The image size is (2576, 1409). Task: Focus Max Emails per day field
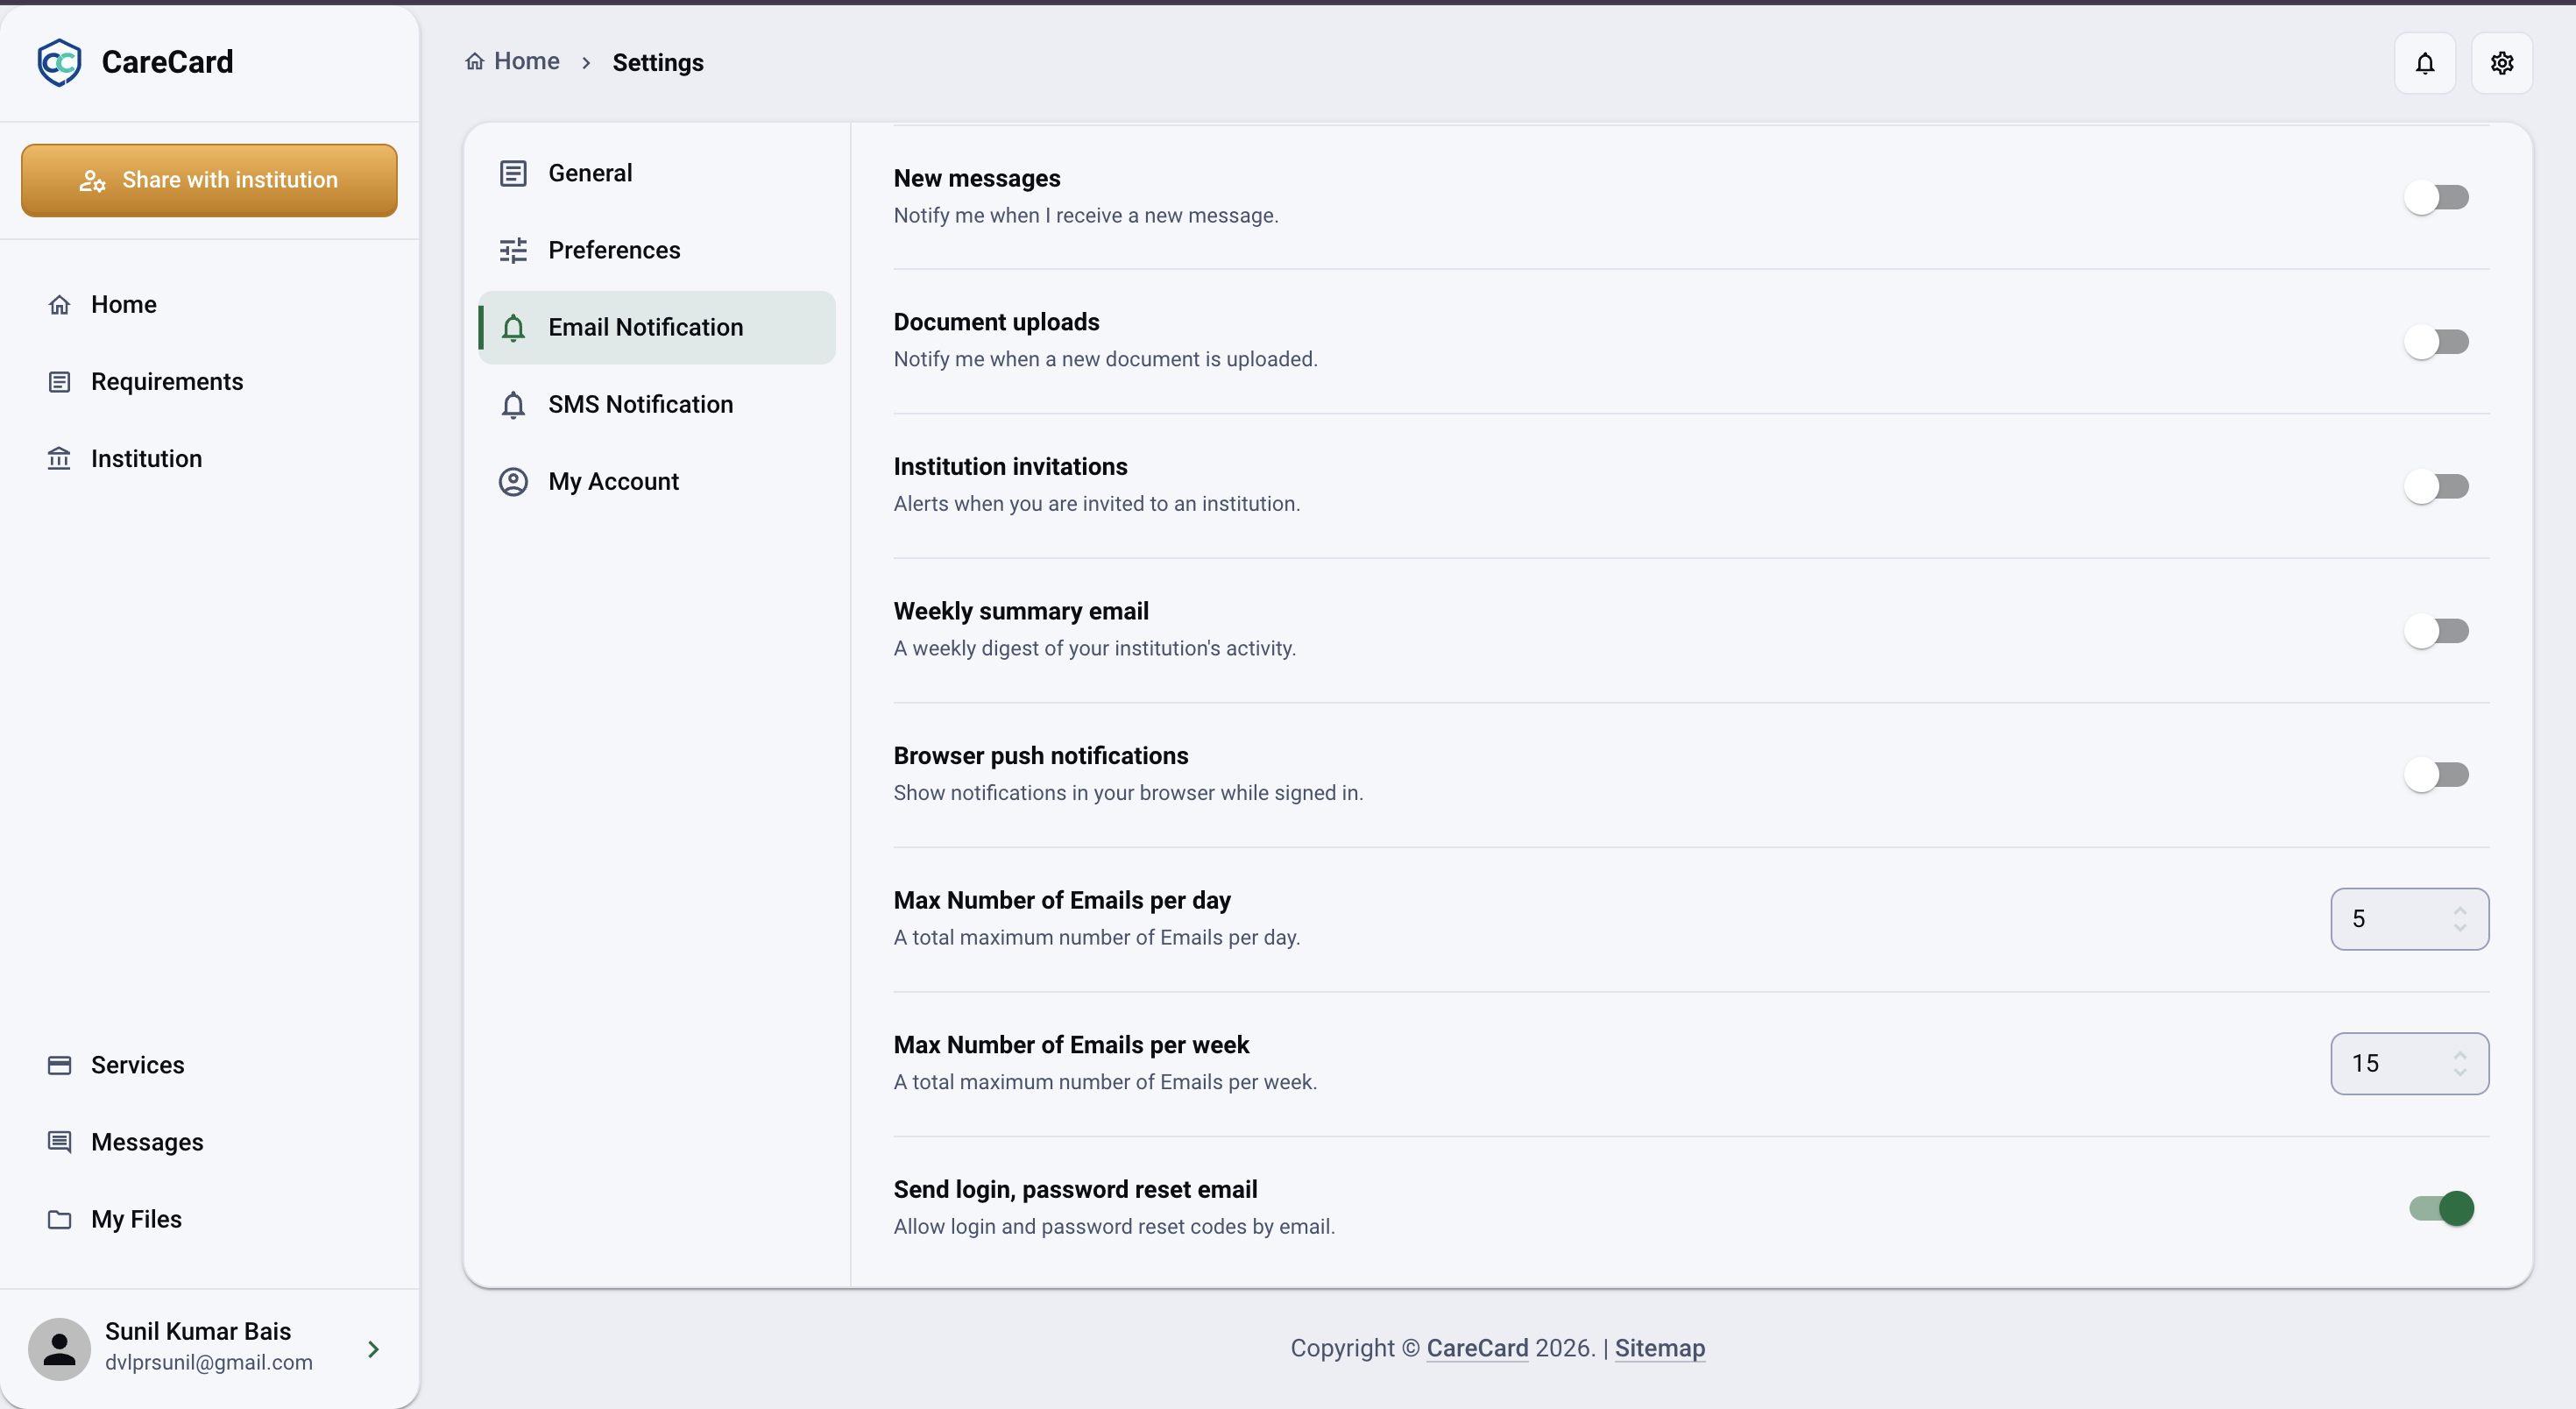[2409, 919]
